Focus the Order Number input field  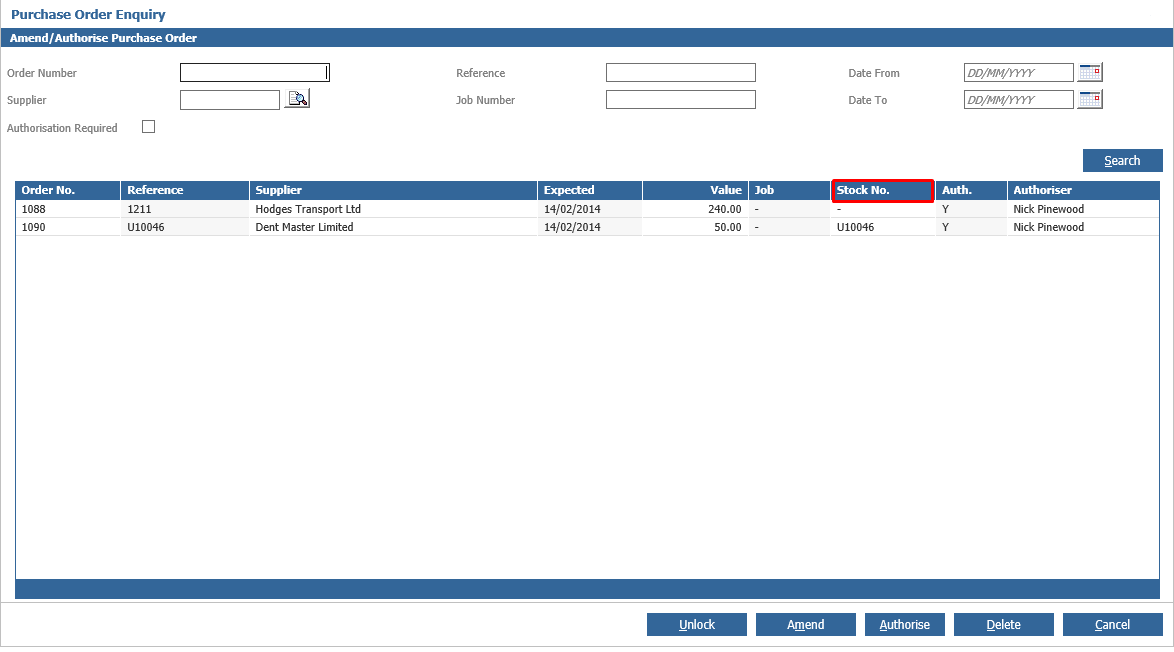pos(254,73)
